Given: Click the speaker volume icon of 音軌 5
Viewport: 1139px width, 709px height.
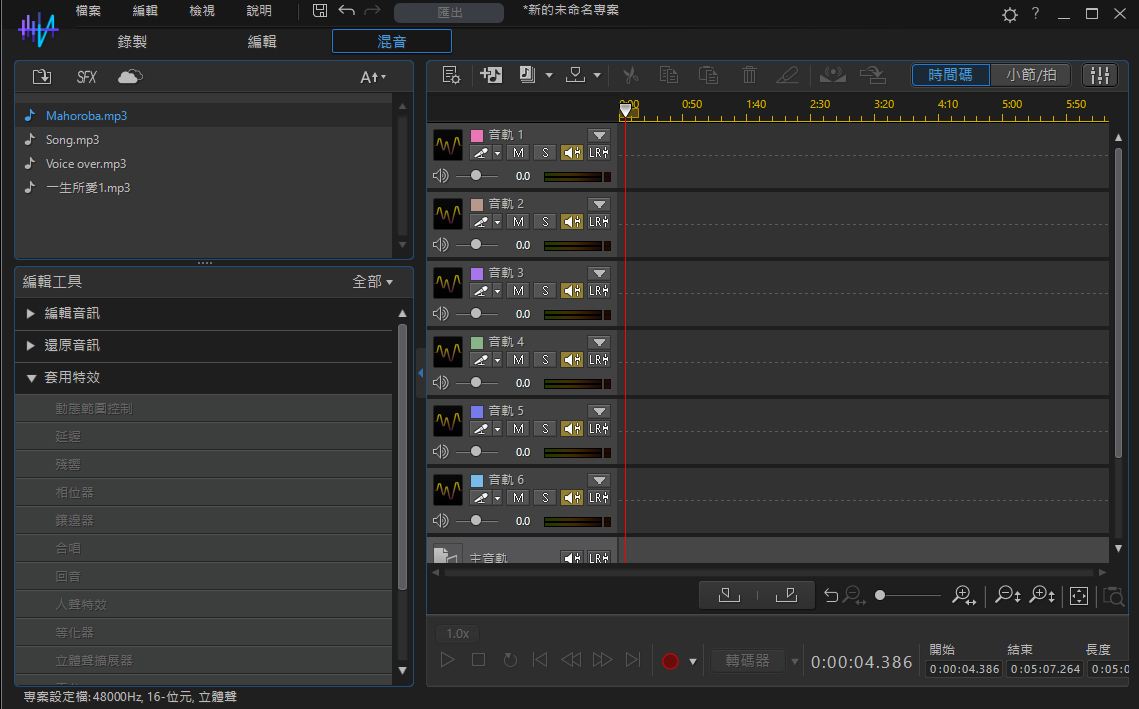Looking at the screenshot, I should tap(440, 452).
